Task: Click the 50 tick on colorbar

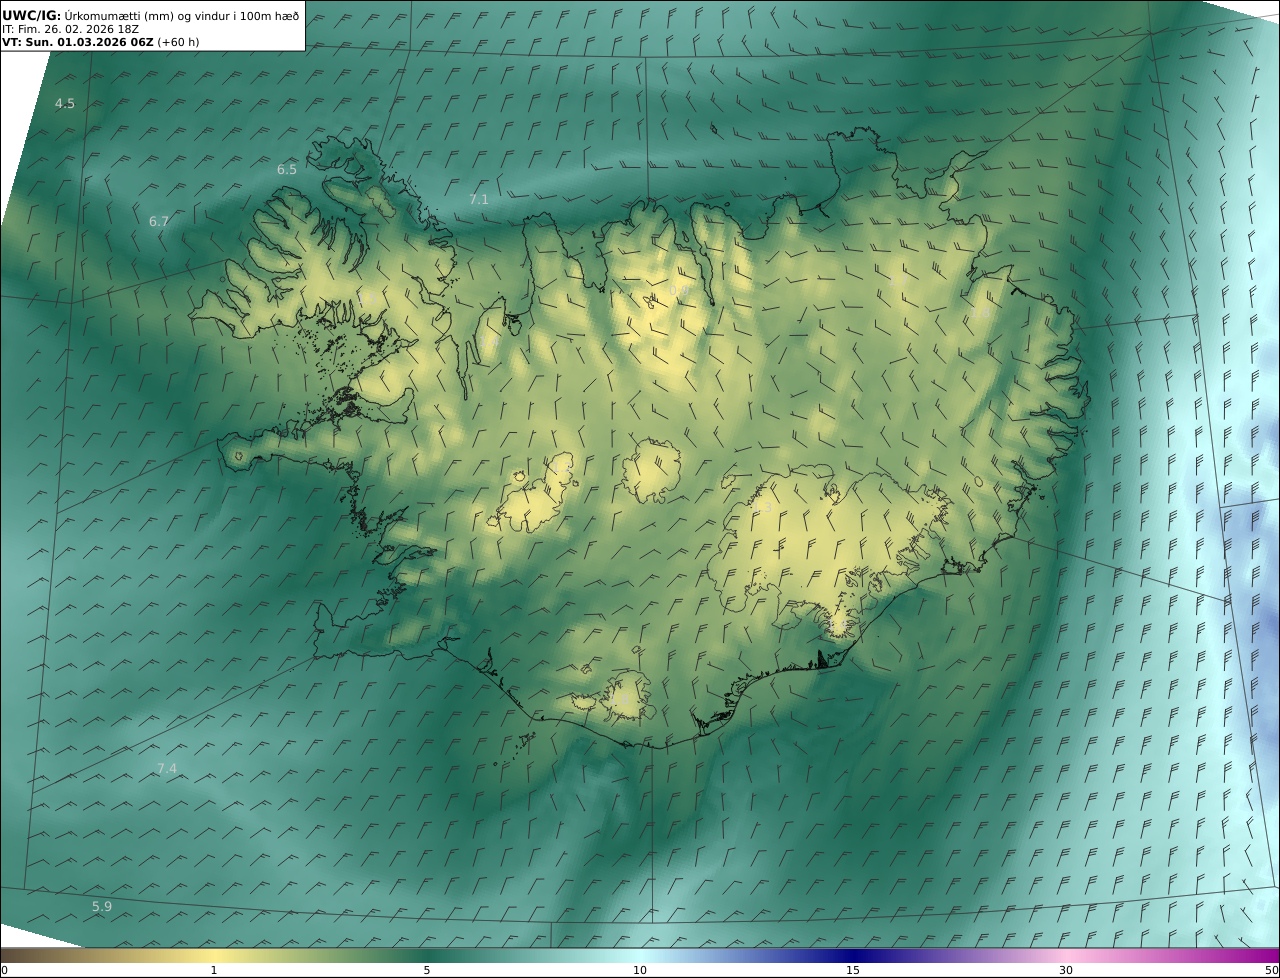Action: [x=1271, y=970]
